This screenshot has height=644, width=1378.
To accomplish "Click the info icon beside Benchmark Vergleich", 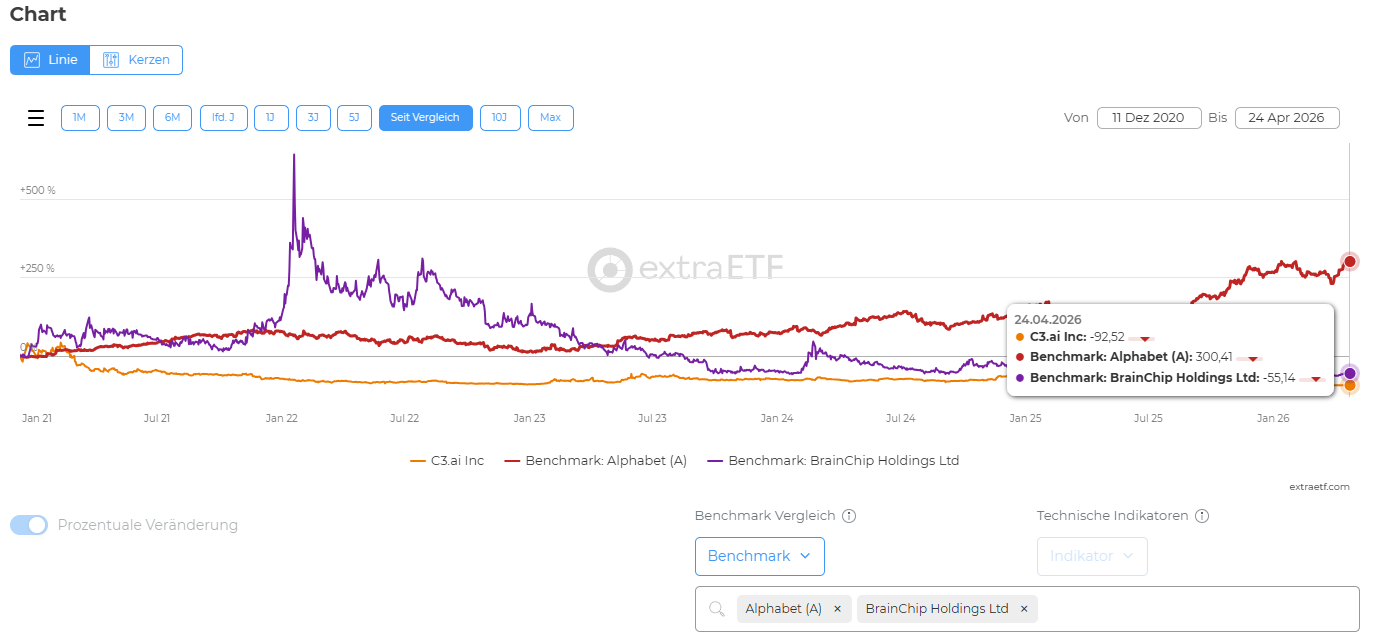I will [x=849, y=516].
